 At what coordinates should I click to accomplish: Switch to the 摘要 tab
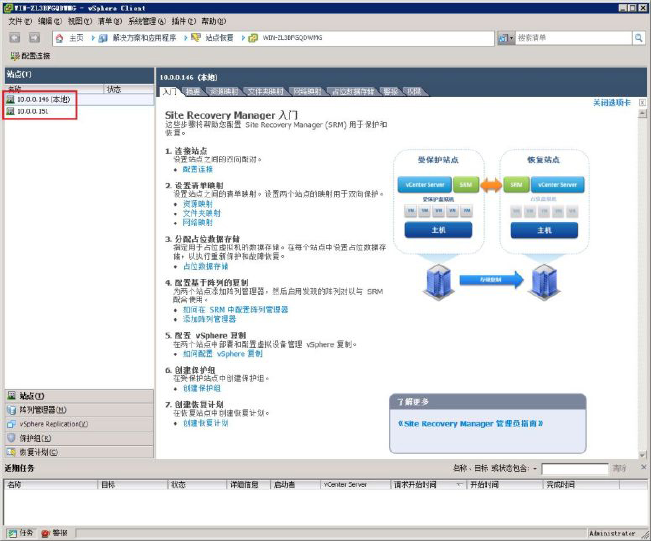coord(193,92)
